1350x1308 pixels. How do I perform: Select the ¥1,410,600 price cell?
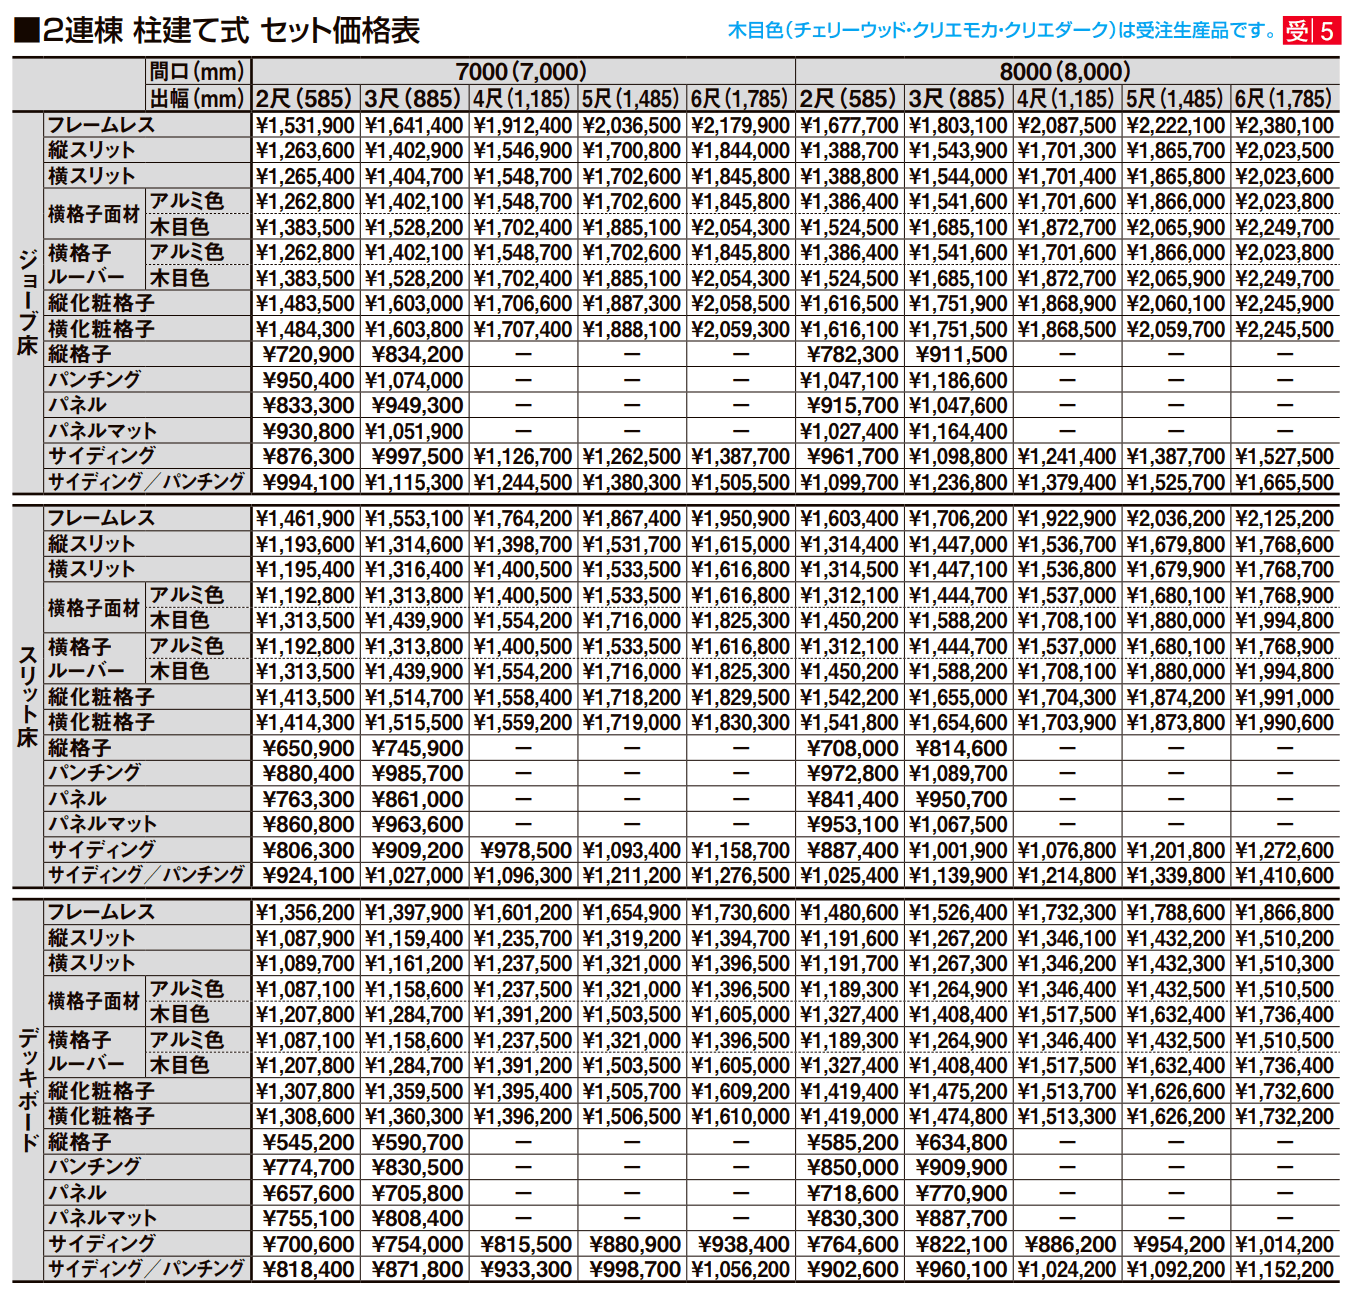(1284, 875)
